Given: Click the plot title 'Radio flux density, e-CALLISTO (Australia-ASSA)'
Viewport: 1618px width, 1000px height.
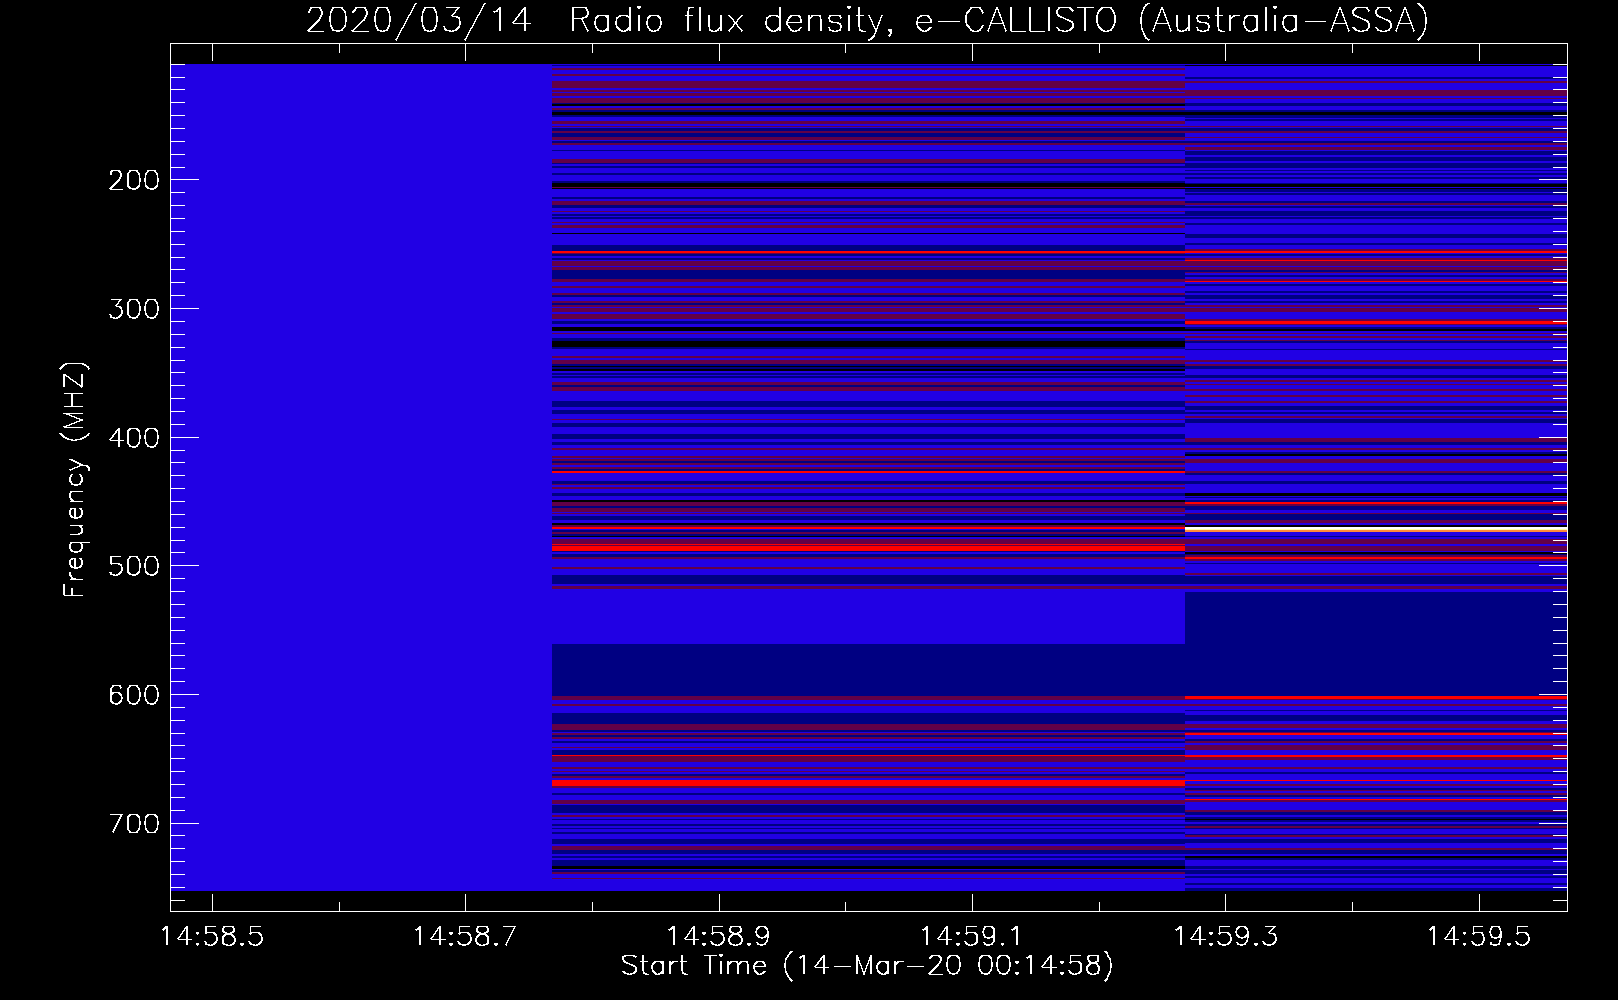Looking at the screenshot, I should 999,21.
